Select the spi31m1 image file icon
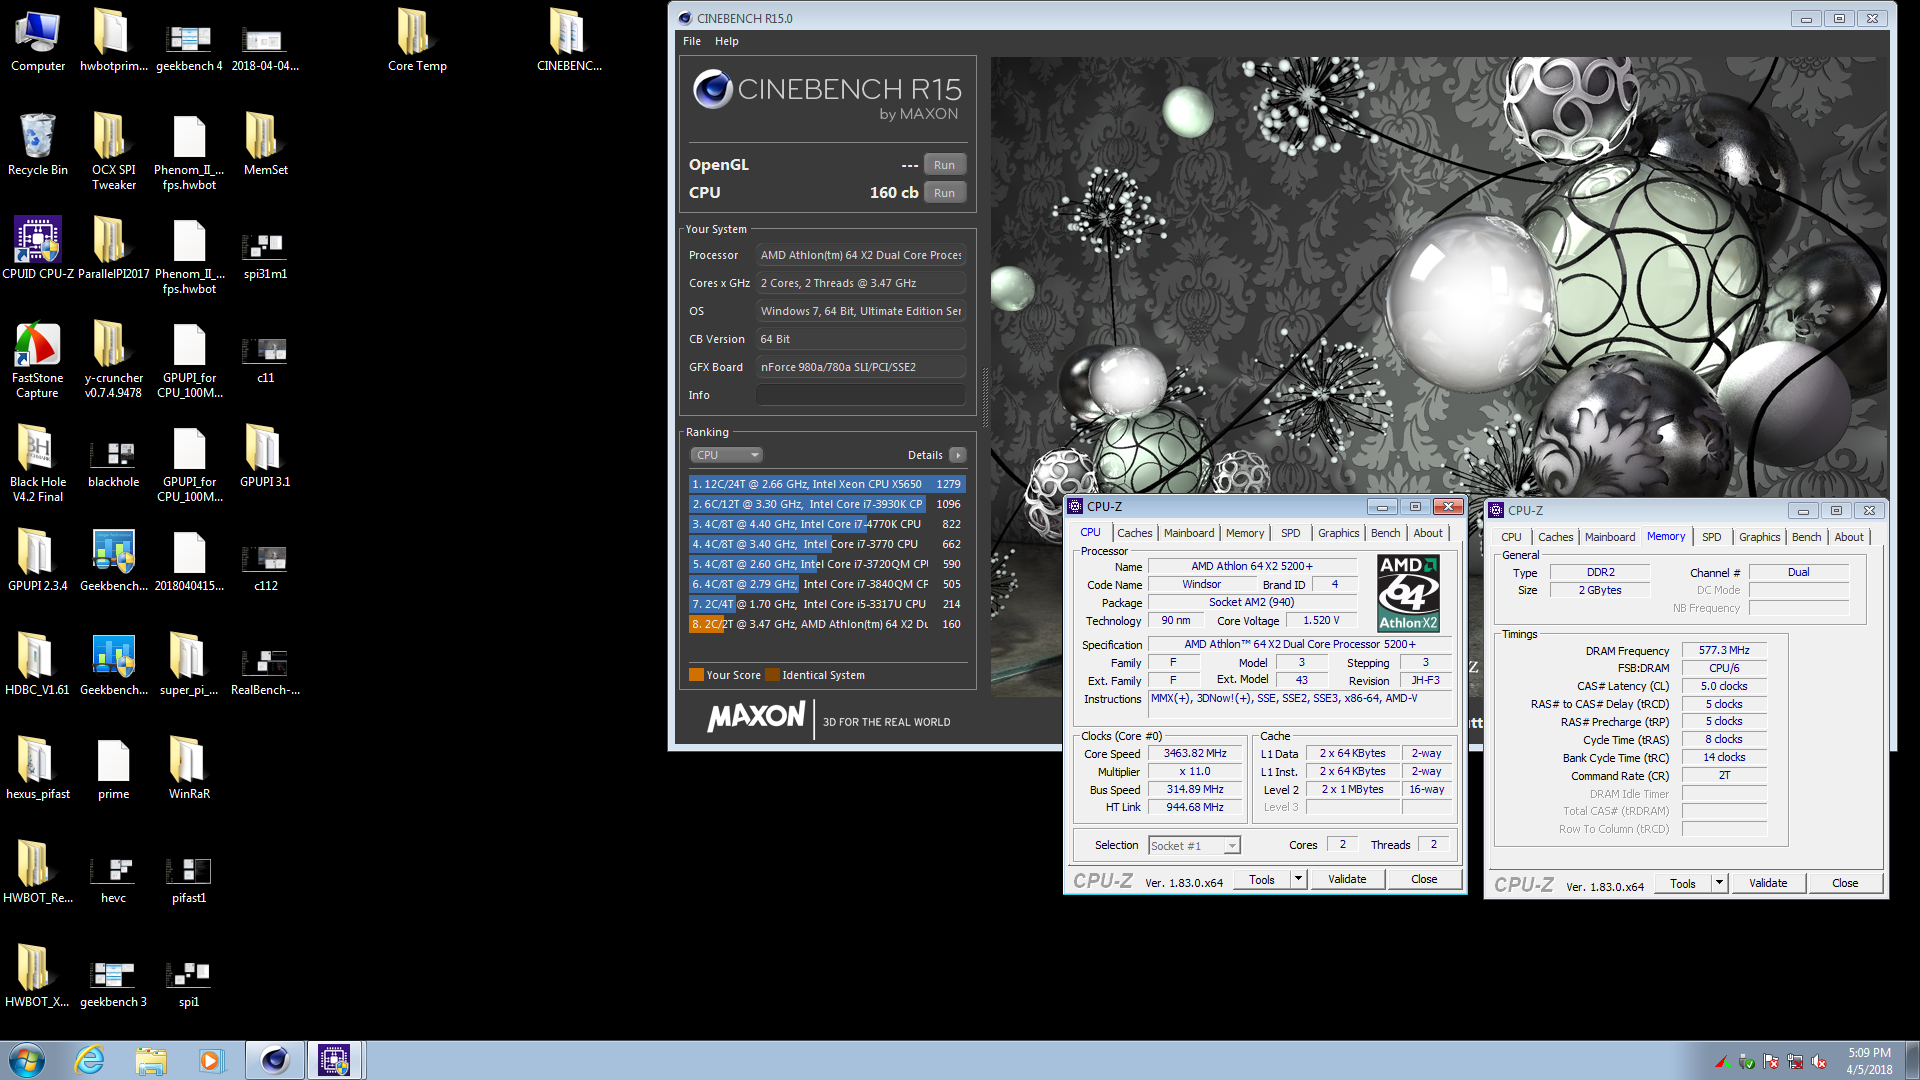Screen dimensions: 1920x1080 [265, 256]
